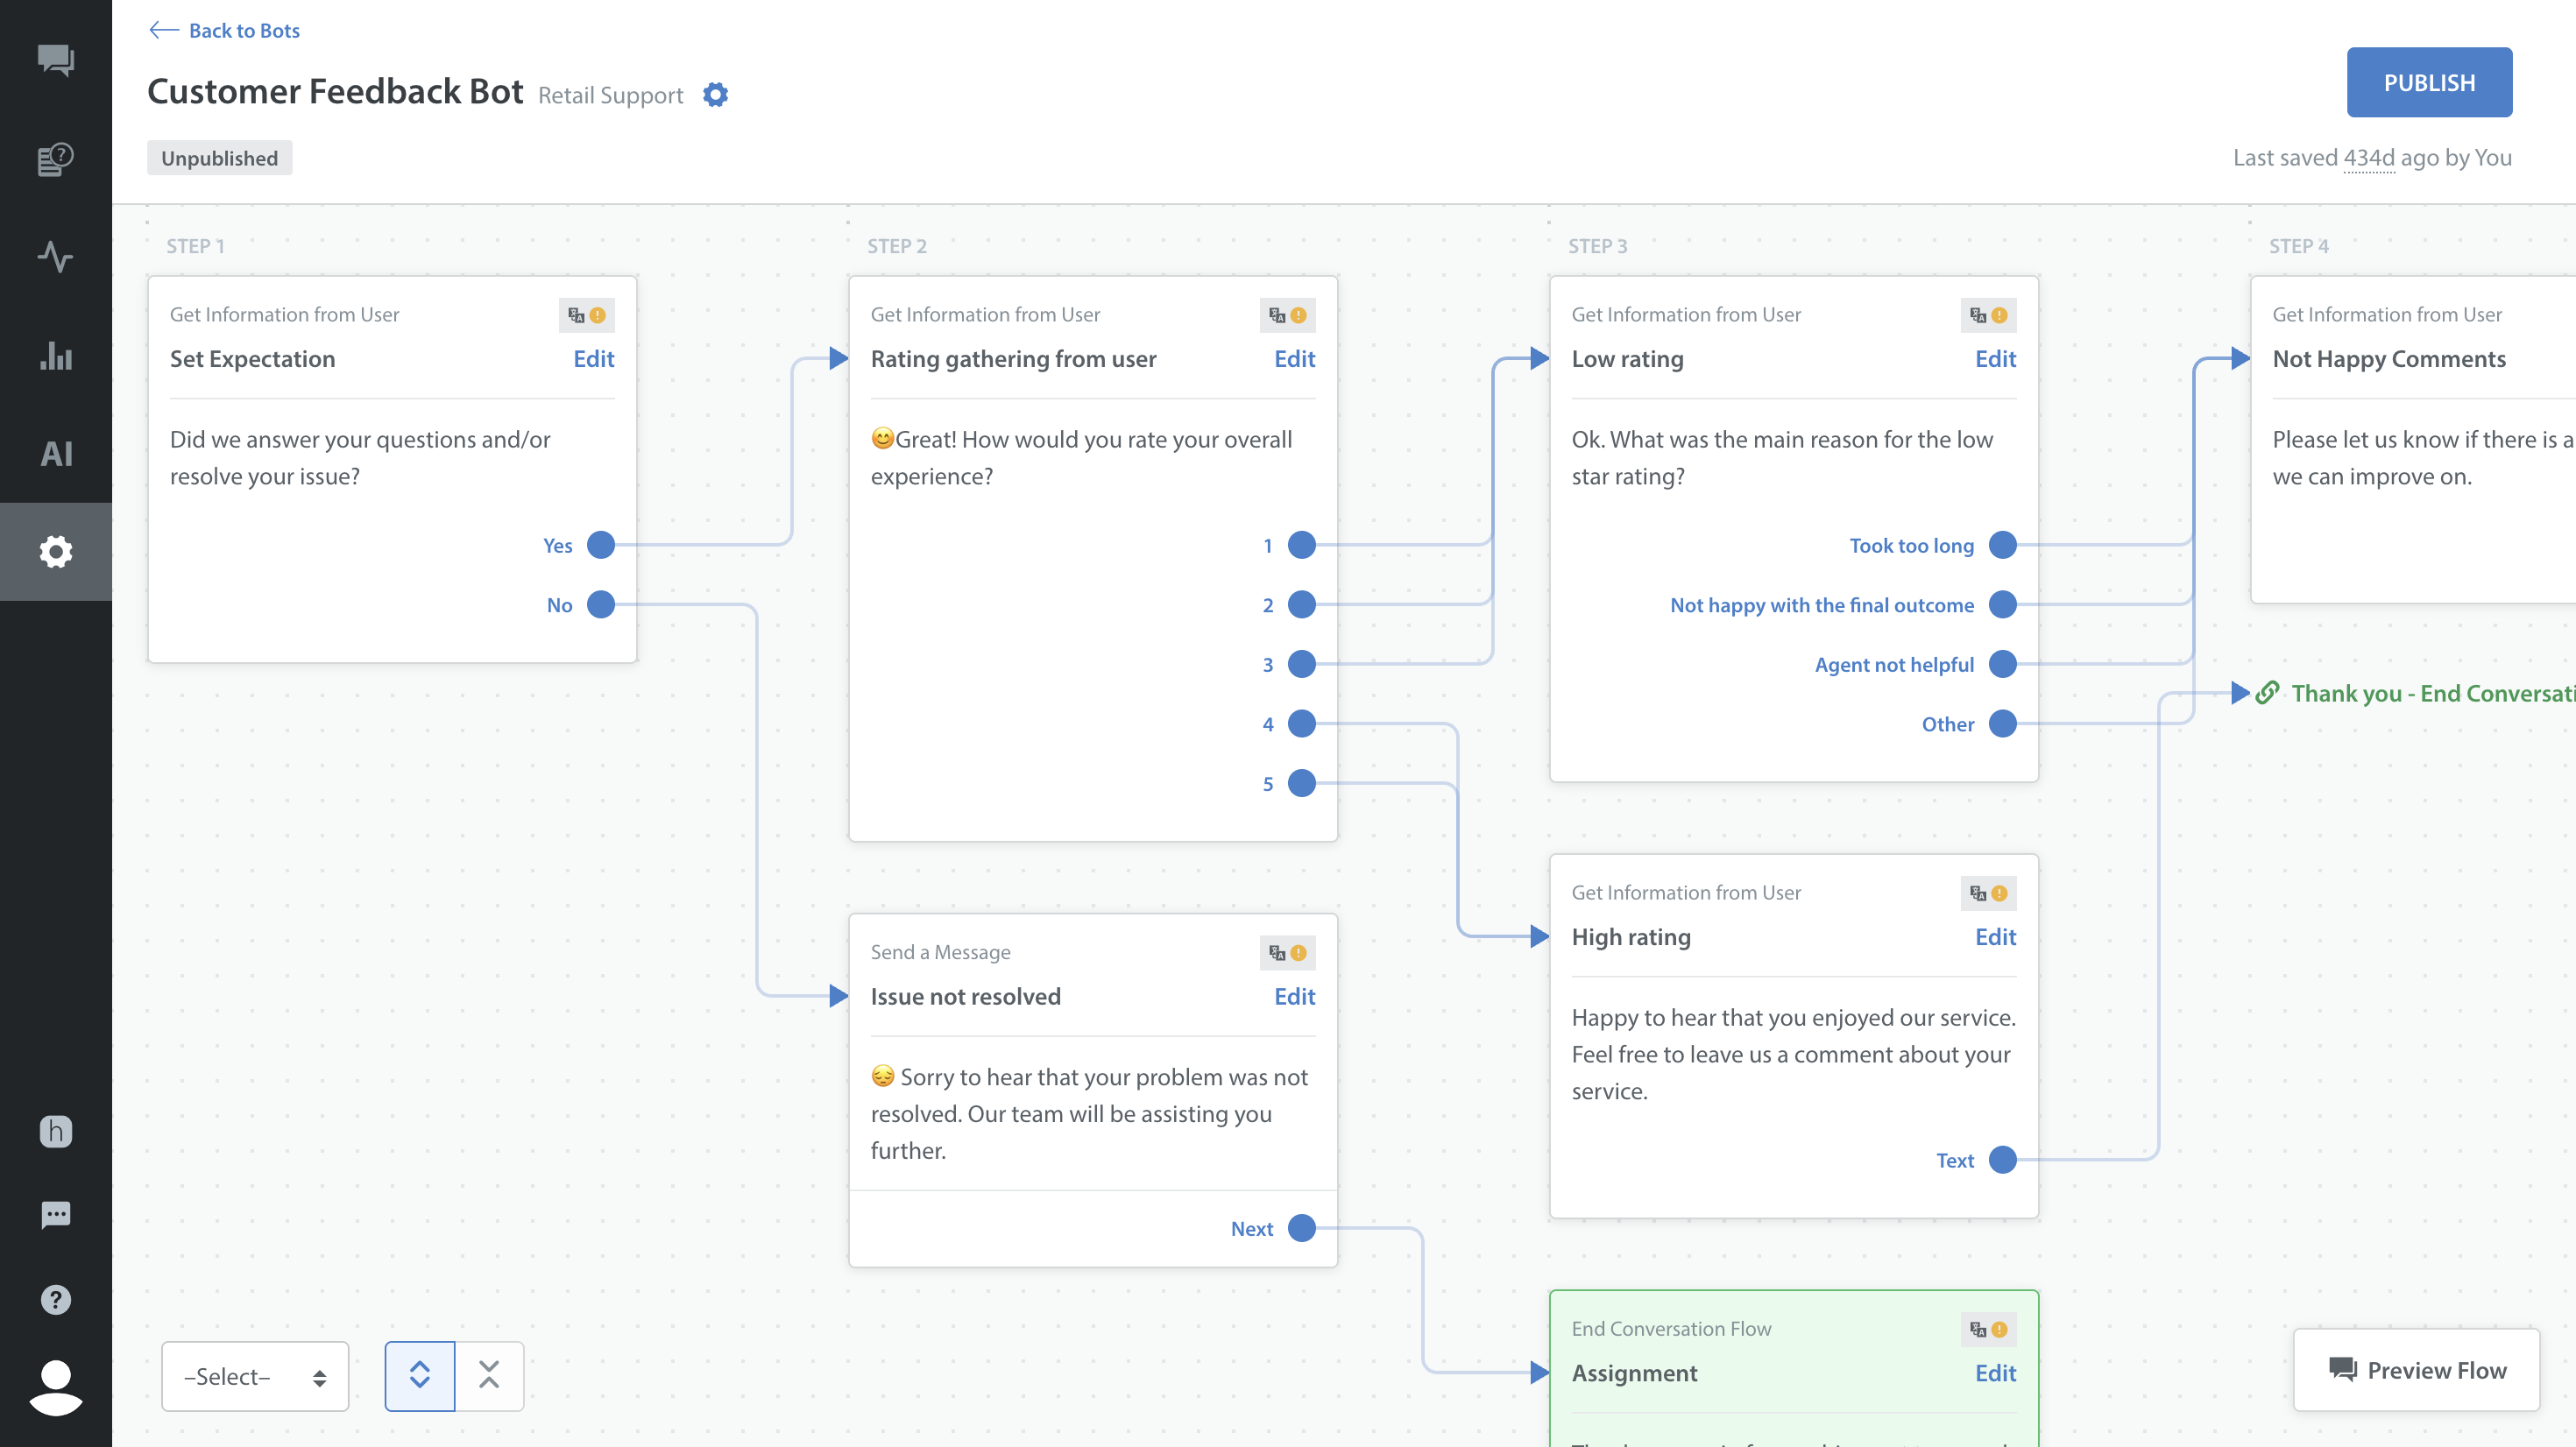Open reports bar chart icon

click(55, 355)
